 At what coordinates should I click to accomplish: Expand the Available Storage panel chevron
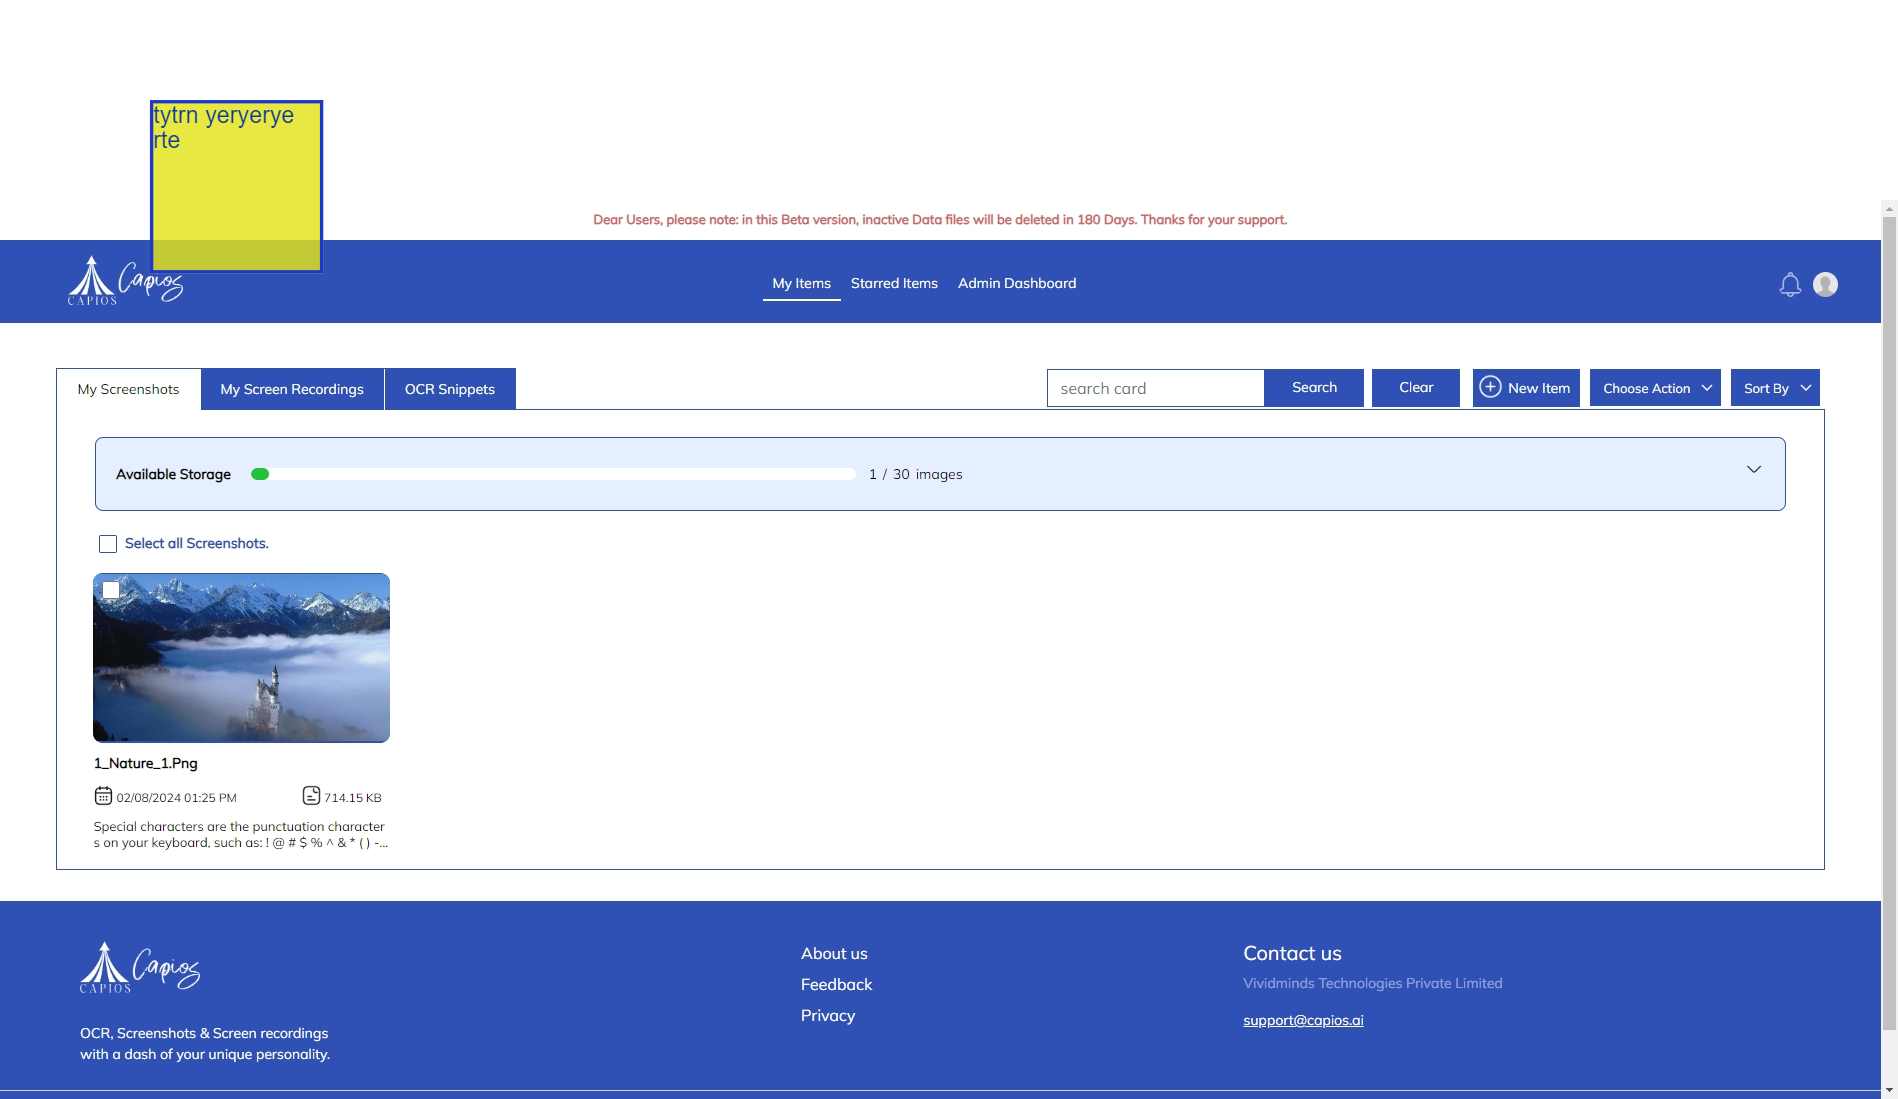click(1754, 469)
